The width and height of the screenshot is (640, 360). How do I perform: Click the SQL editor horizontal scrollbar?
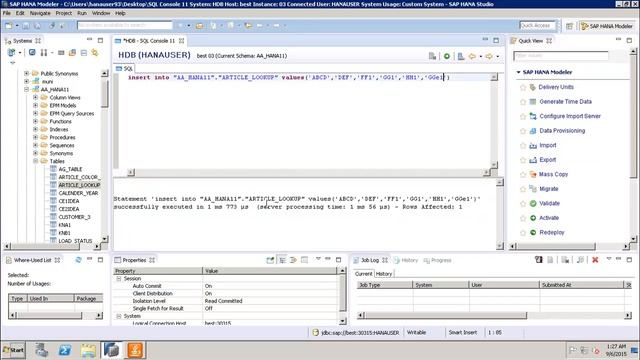pyautogui.click(x=308, y=173)
